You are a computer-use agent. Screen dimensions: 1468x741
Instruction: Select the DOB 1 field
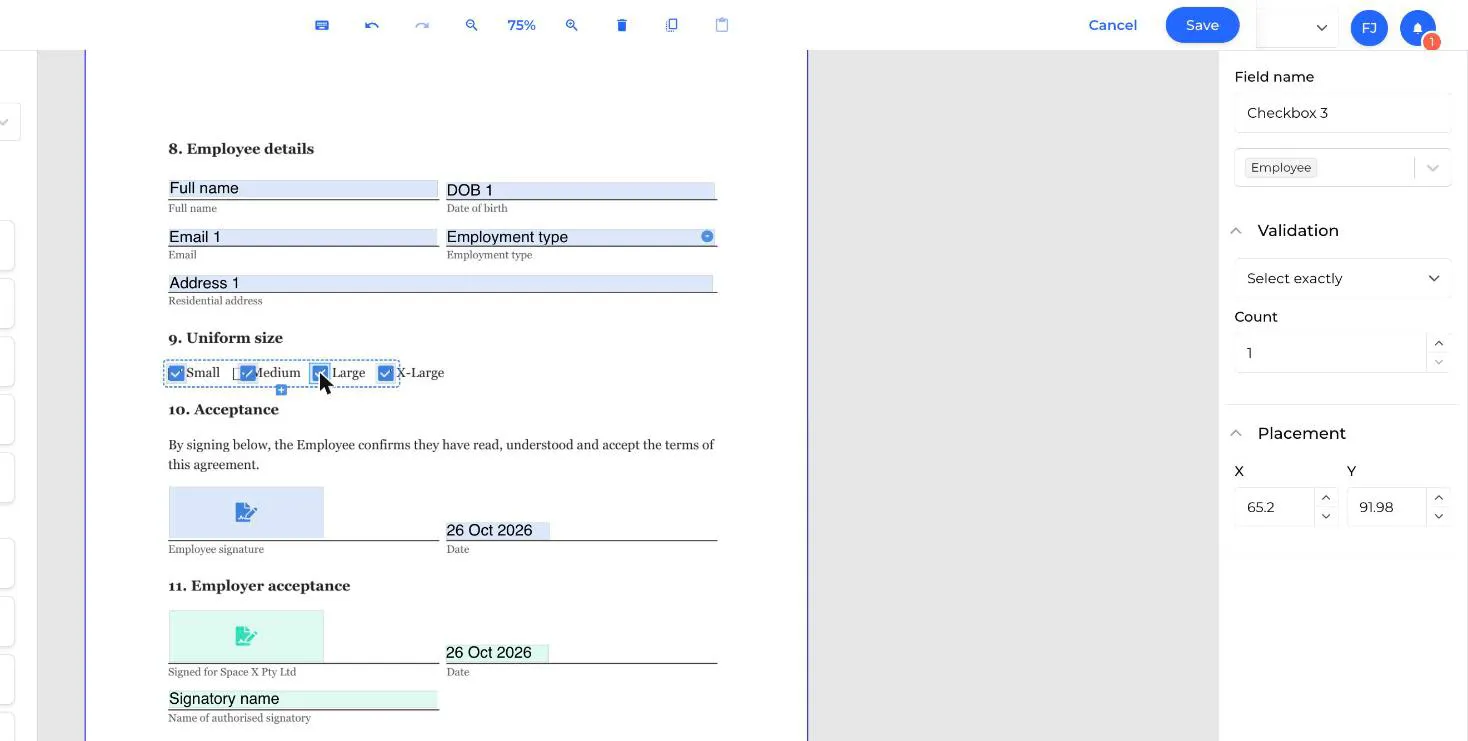pos(580,190)
